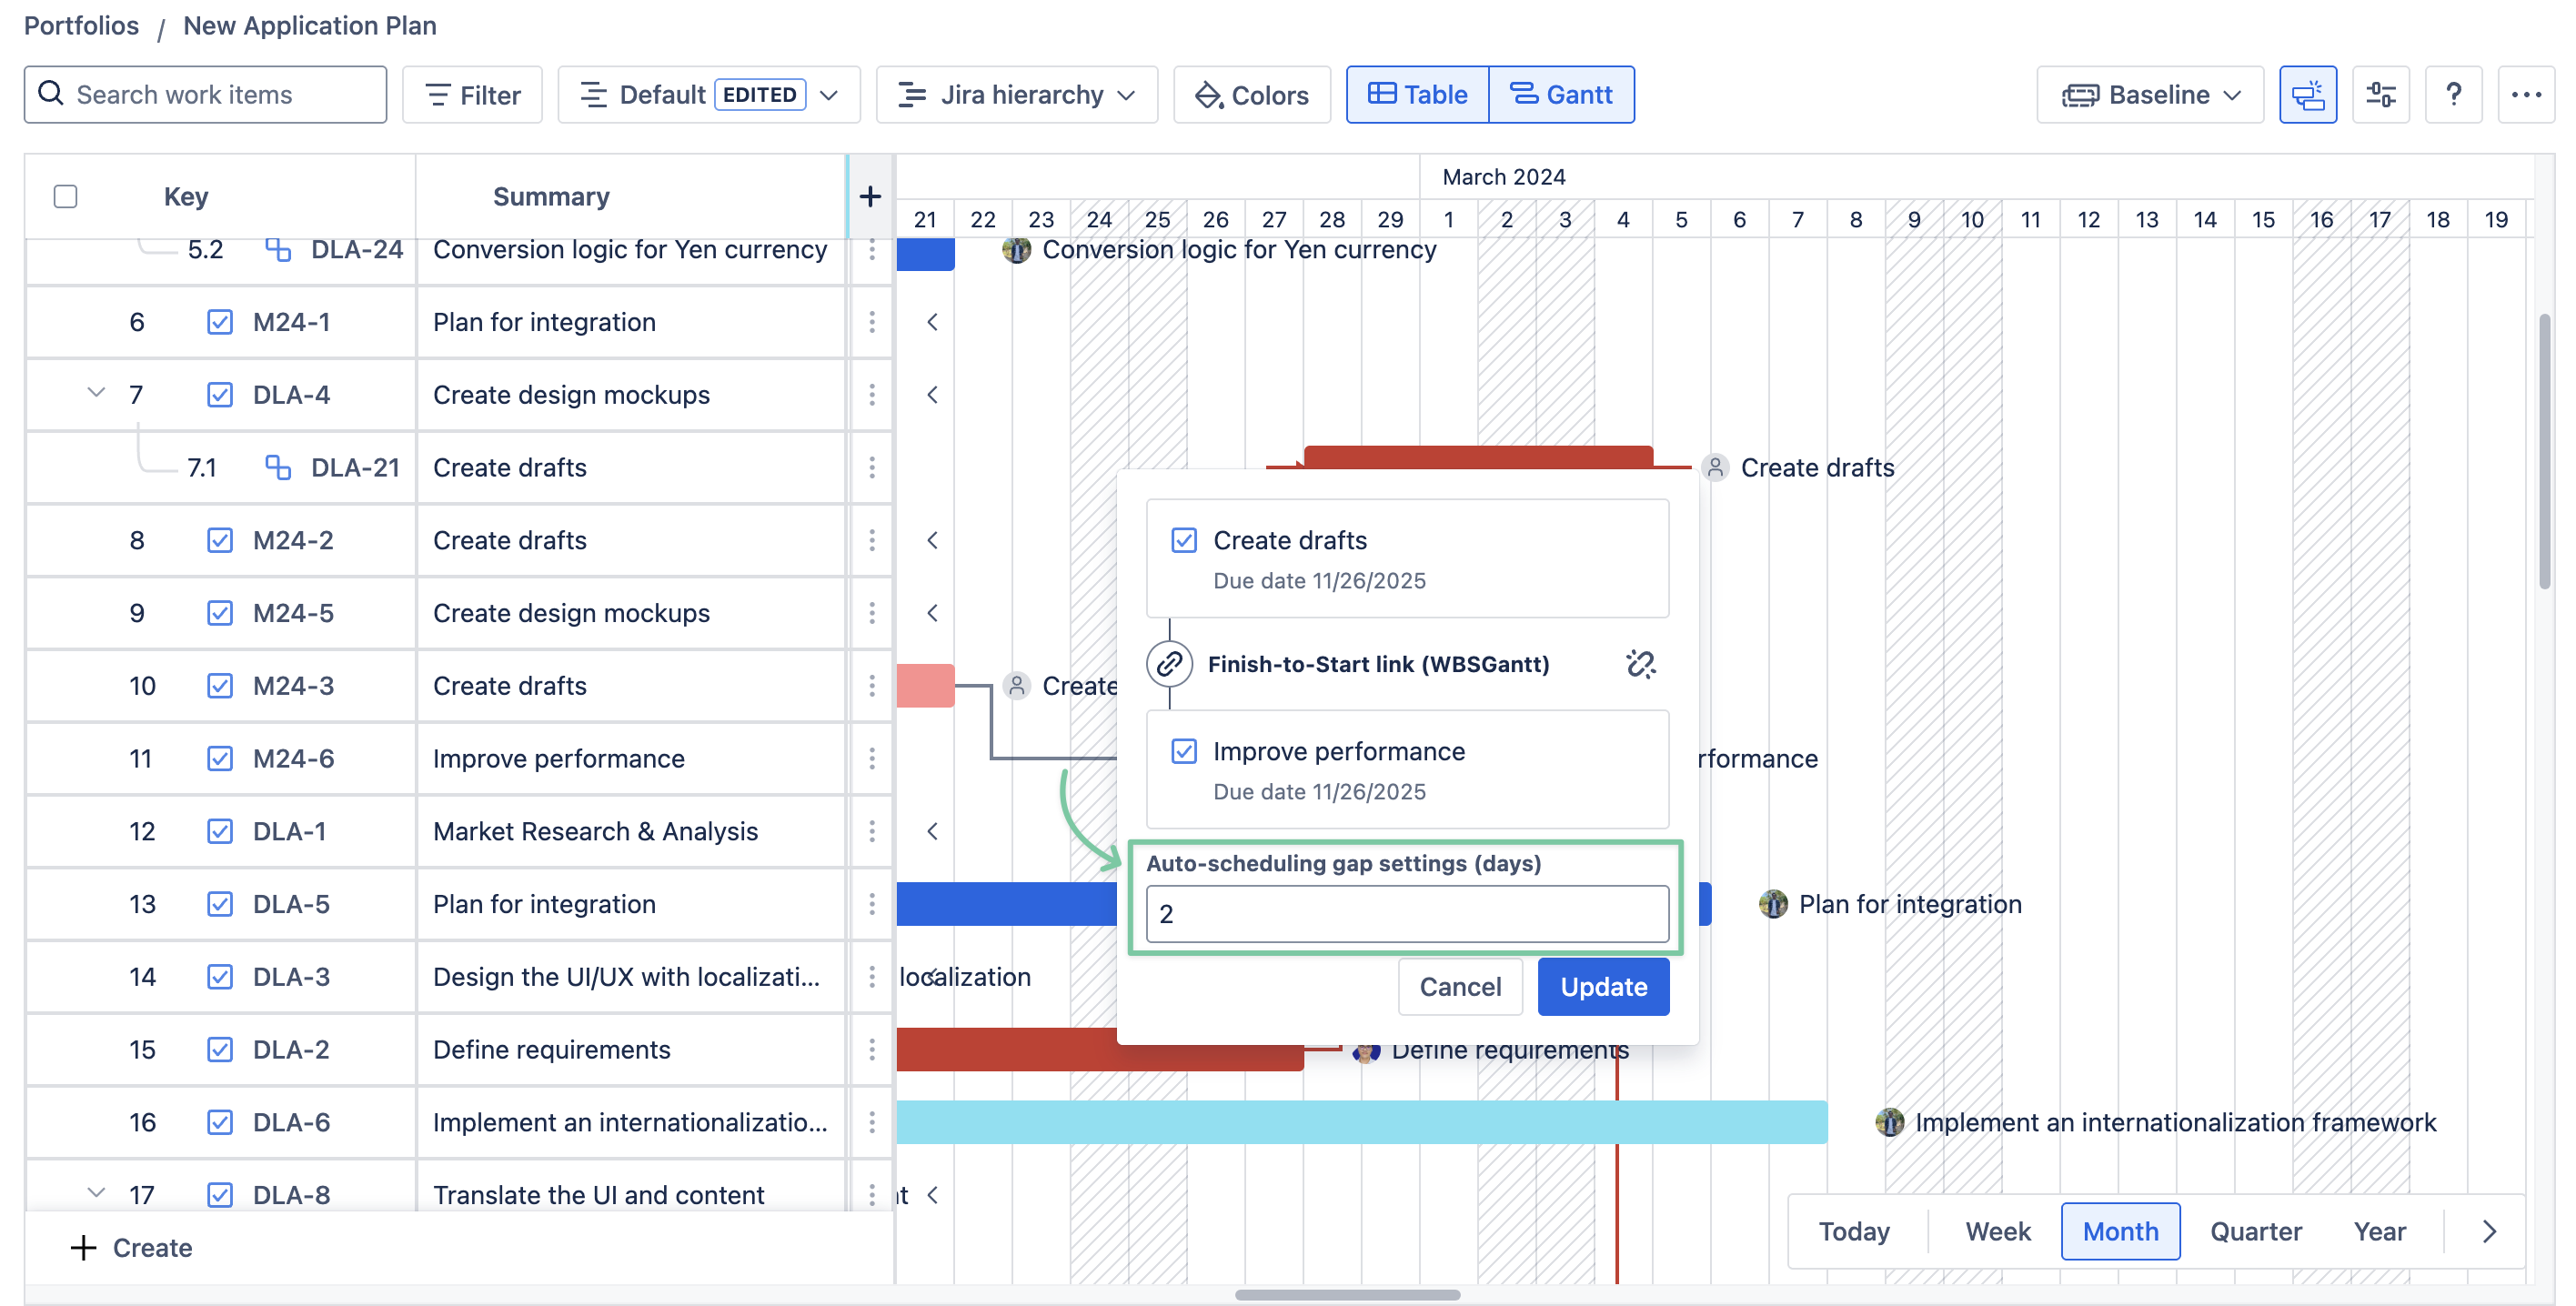Viewport: 2576px width, 1306px height.
Task: Click the Update button
Action: pos(1602,986)
